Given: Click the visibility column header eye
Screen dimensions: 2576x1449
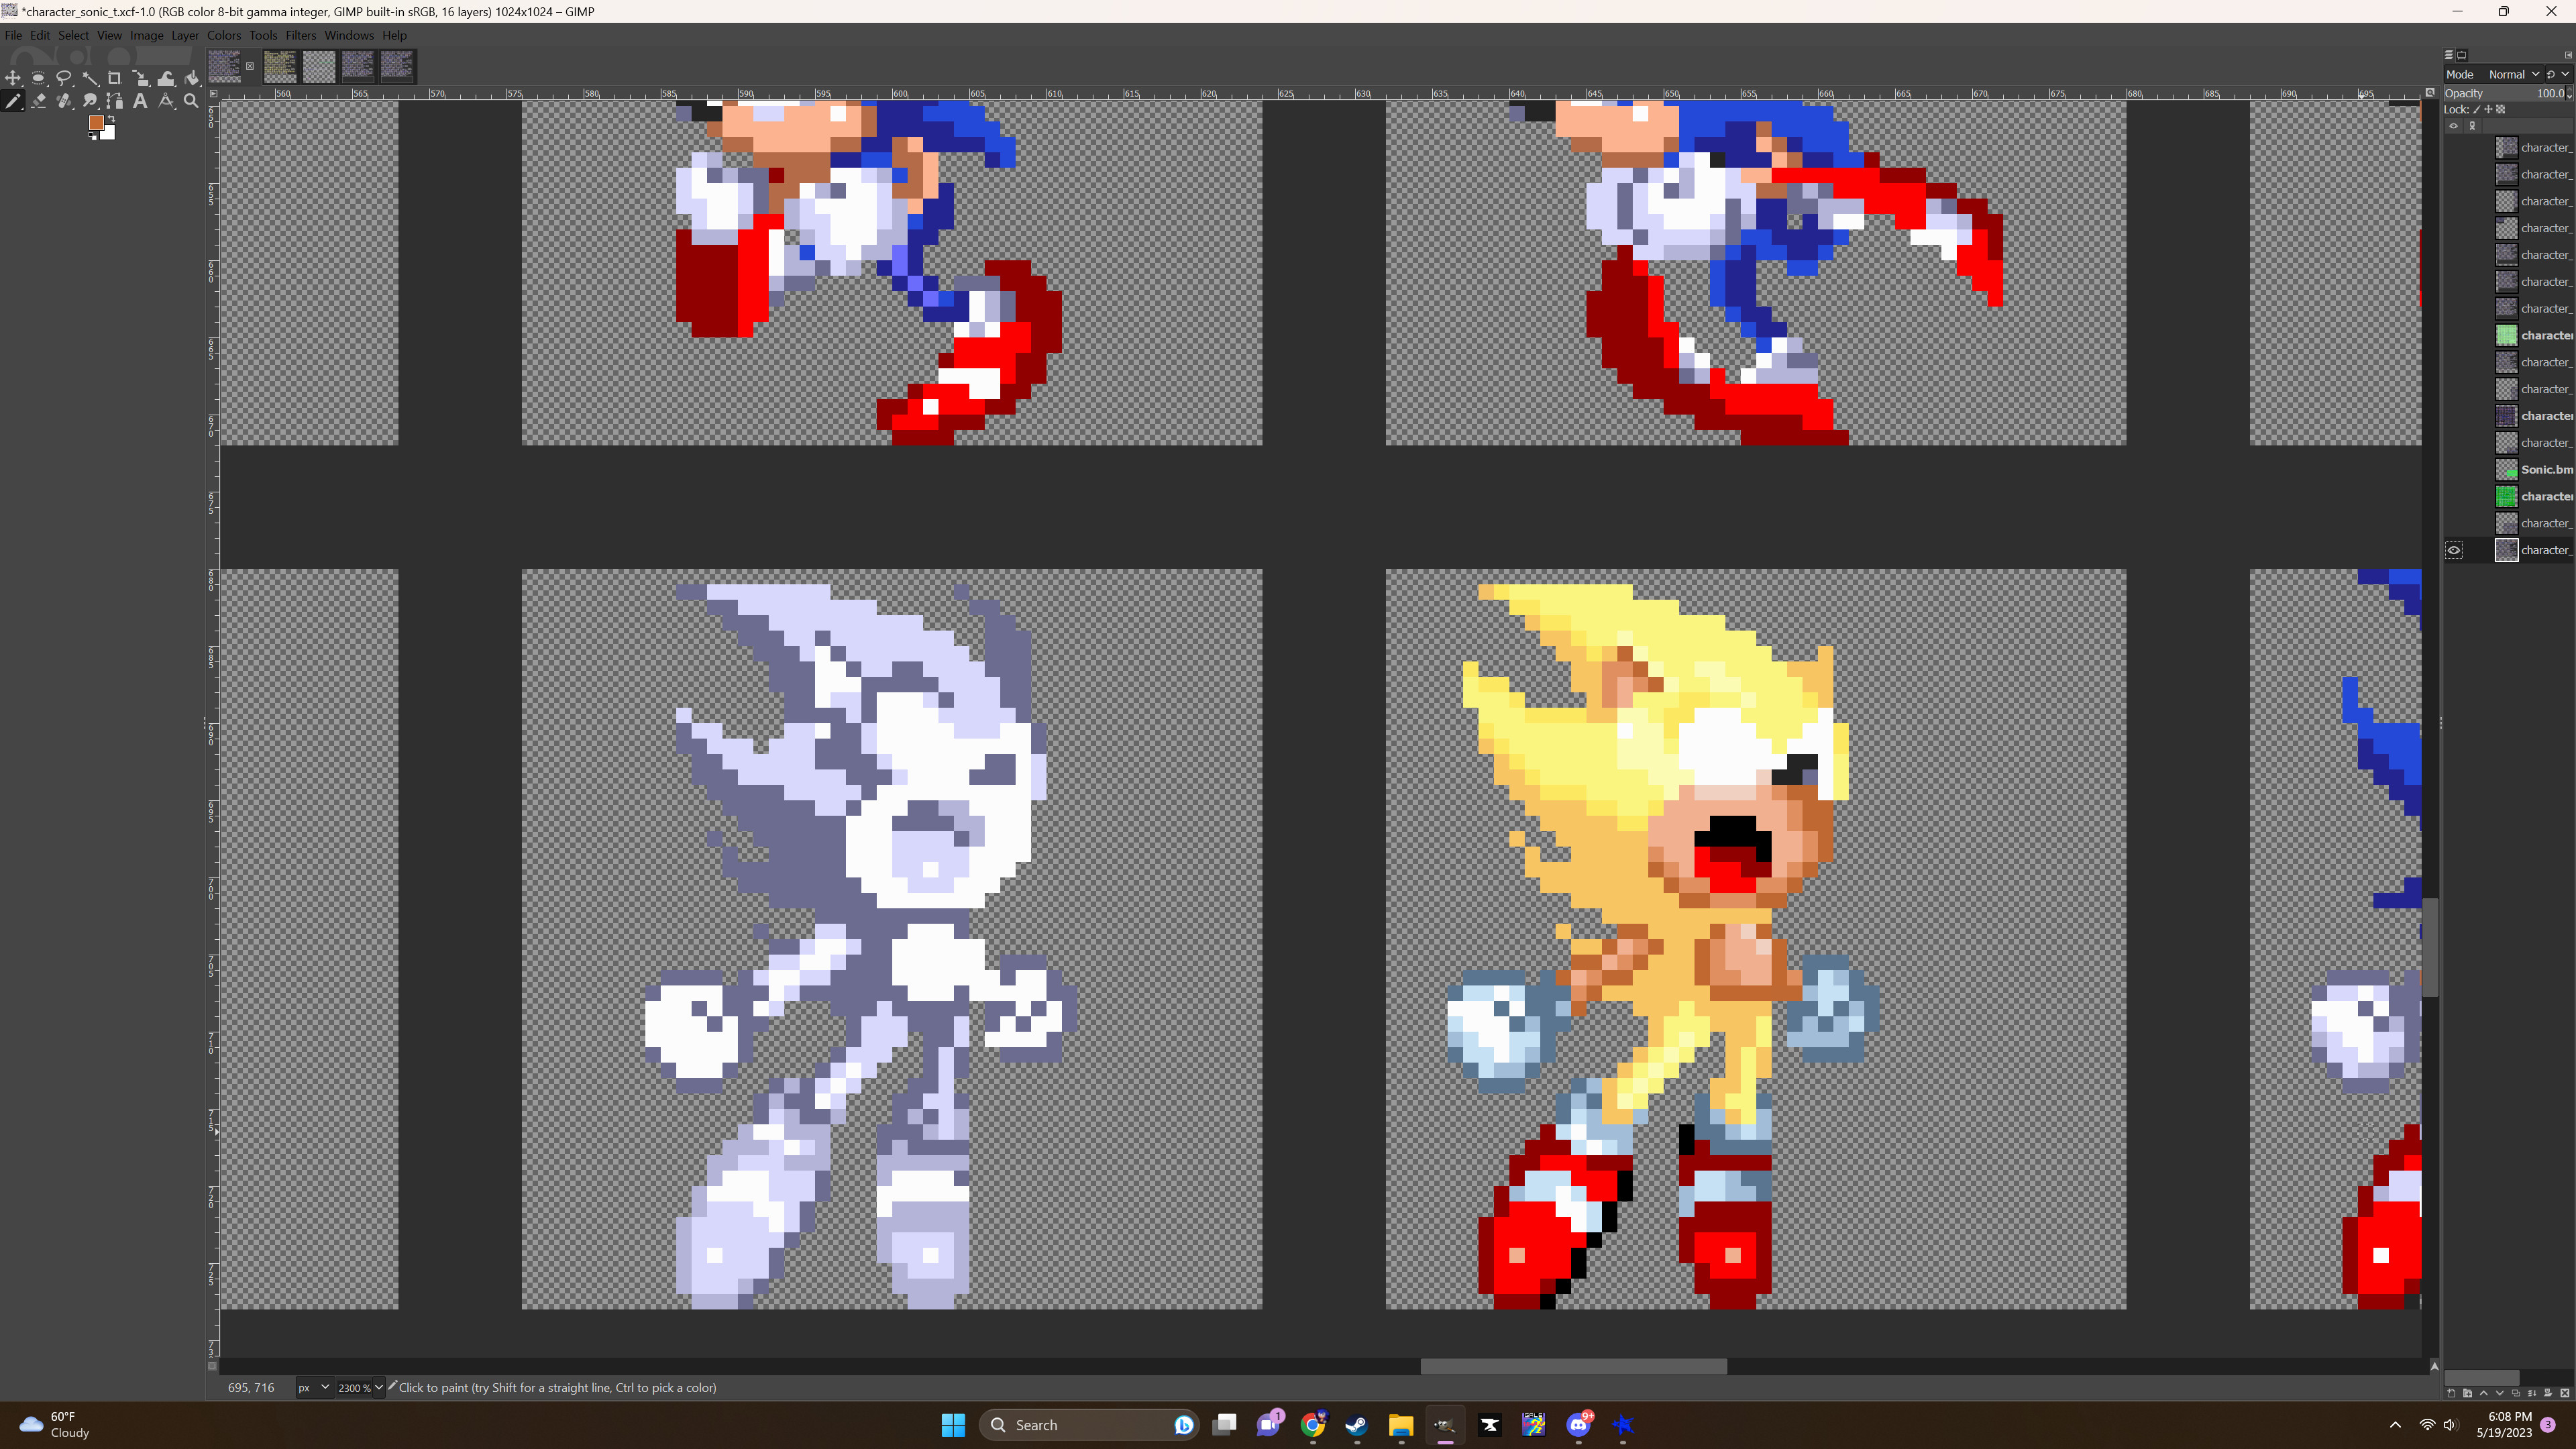Looking at the screenshot, I should (2453, 126).
